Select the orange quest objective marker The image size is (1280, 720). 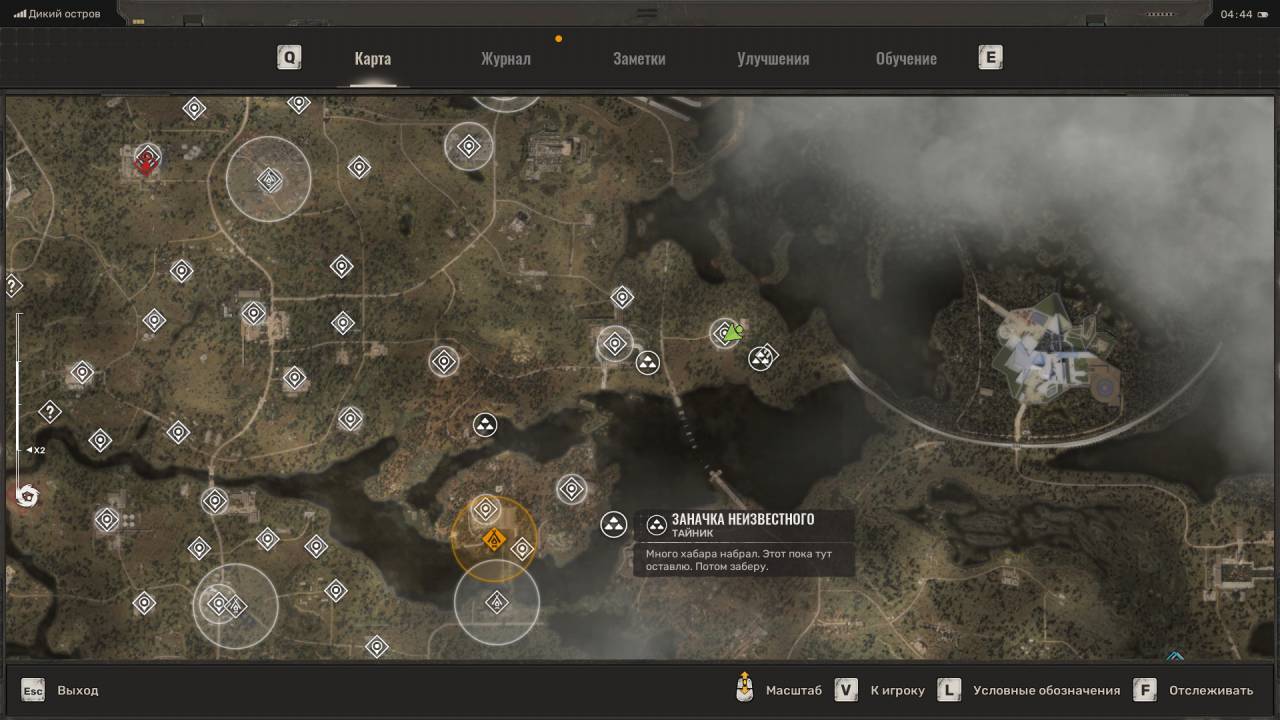pos(492,541)
